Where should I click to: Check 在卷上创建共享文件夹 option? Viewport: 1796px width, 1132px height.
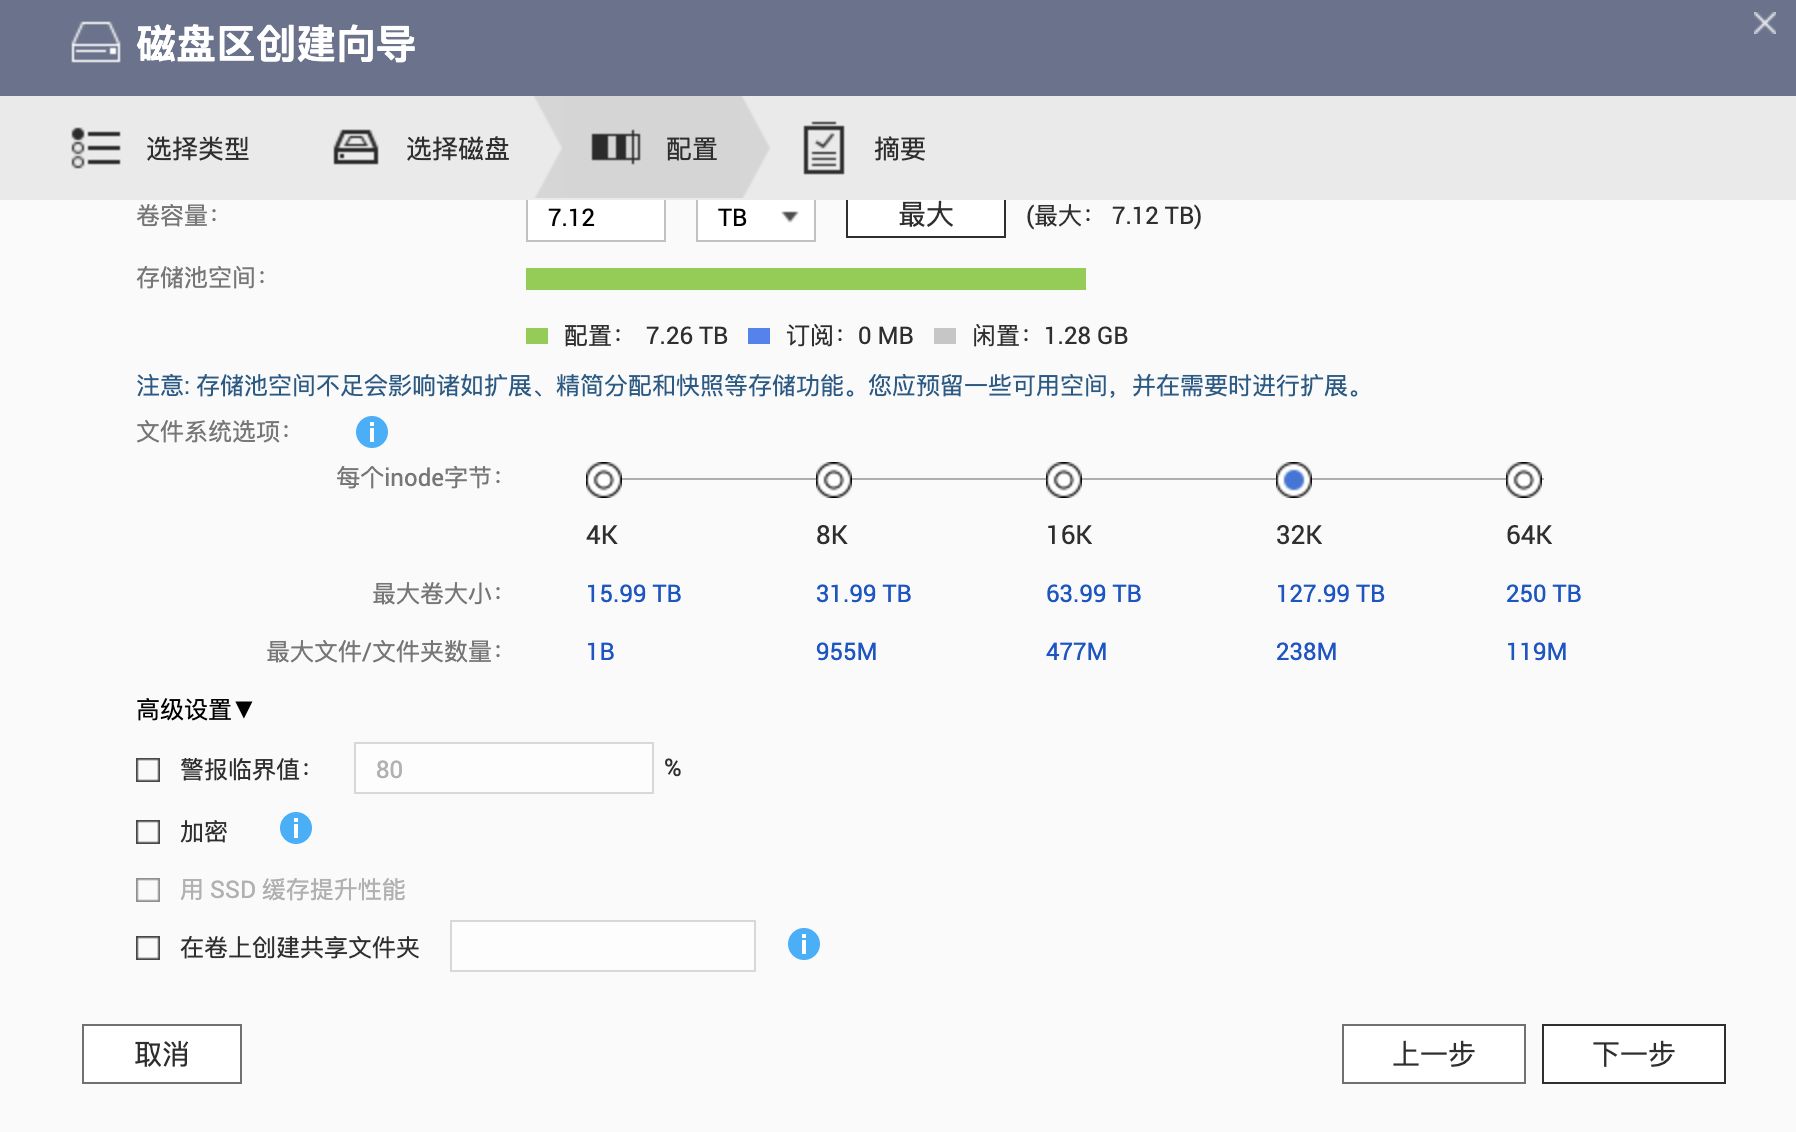148,948
